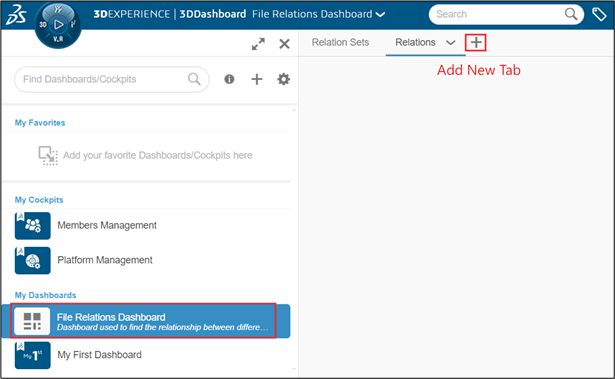Open the Platform Management cockpit icon
The image size is (615, 379).
click(x=33, y=261)
